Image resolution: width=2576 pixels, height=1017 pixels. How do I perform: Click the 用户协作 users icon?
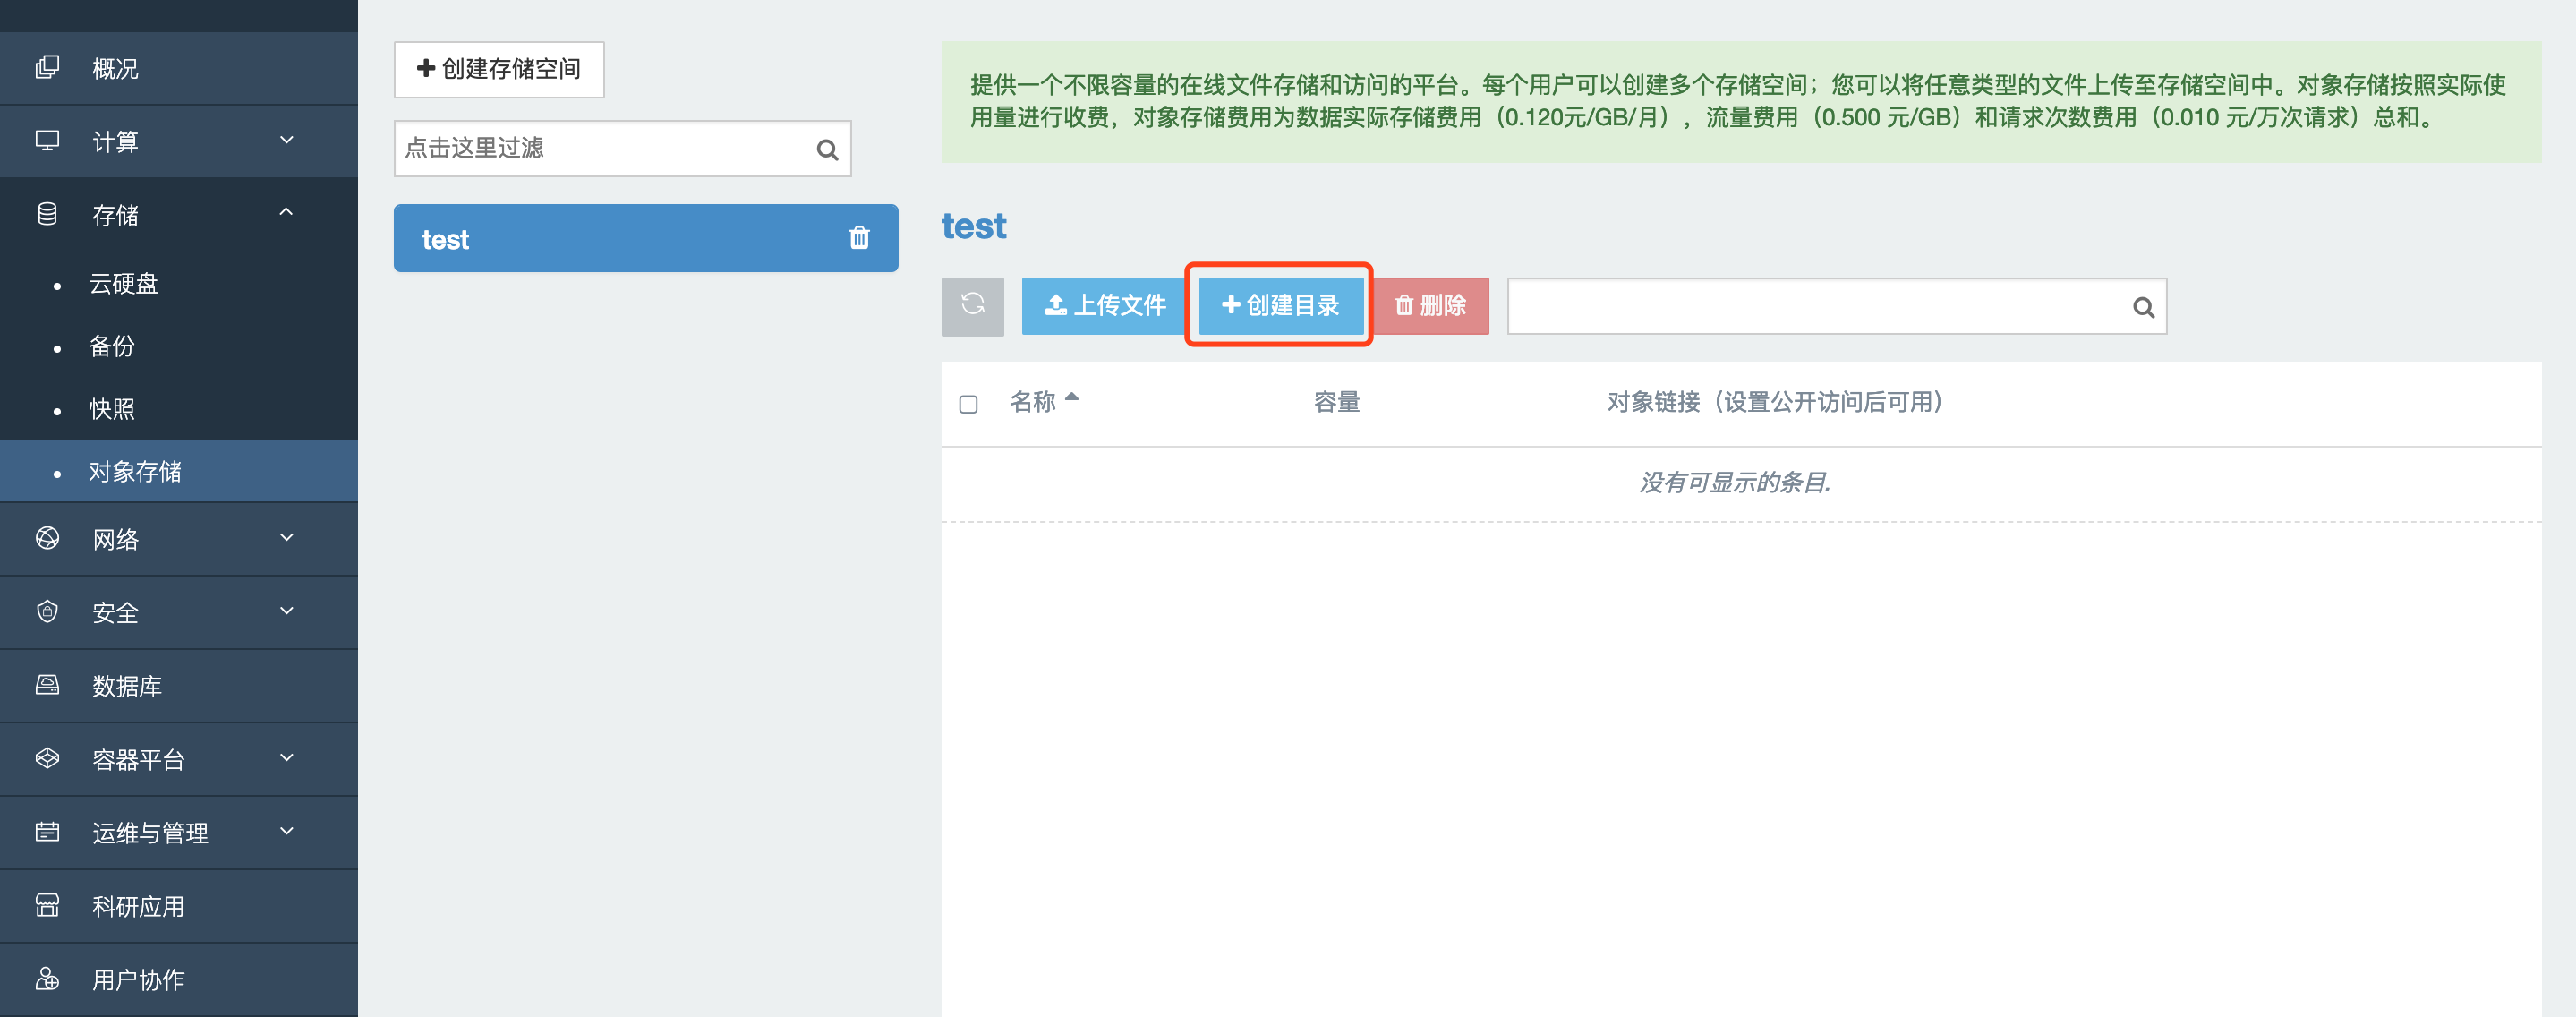47,978
